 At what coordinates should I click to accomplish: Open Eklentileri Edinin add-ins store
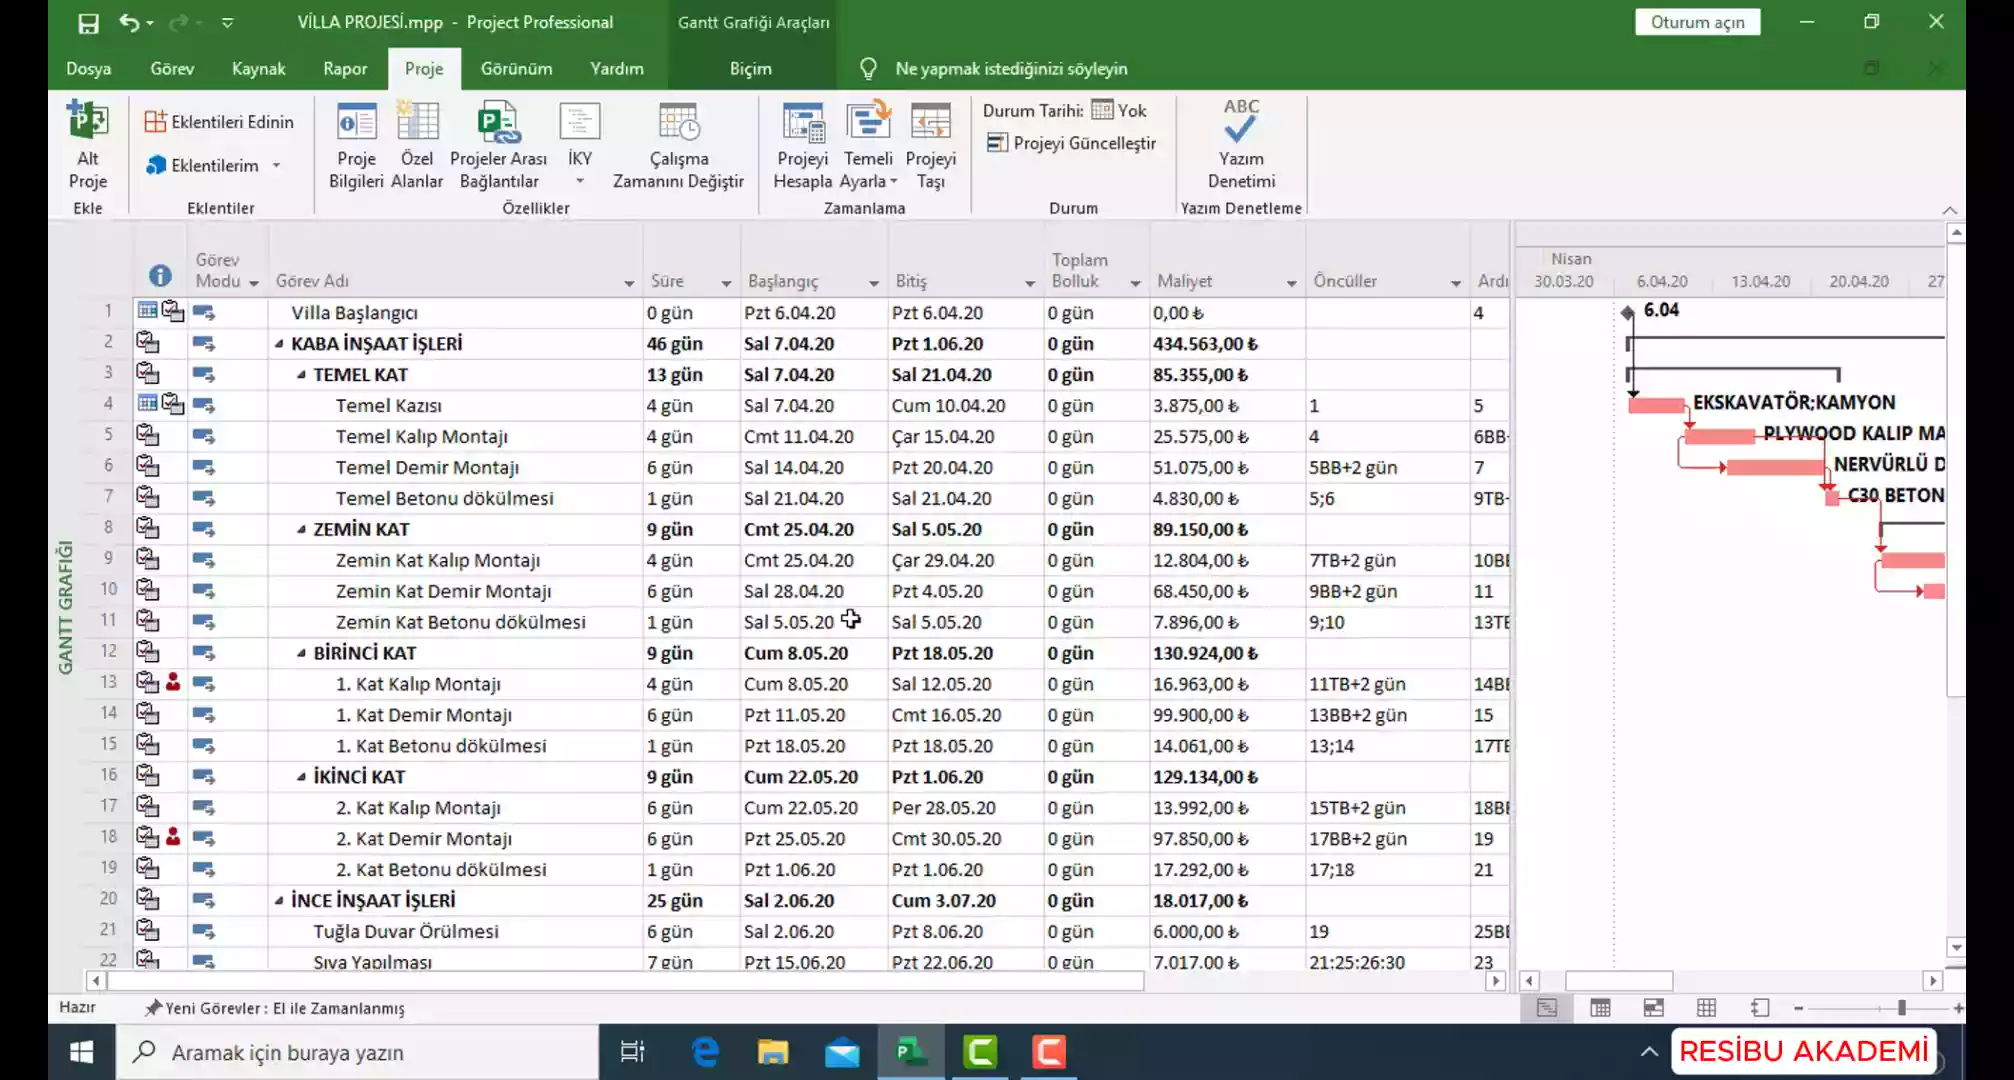[x=219, y=121]
